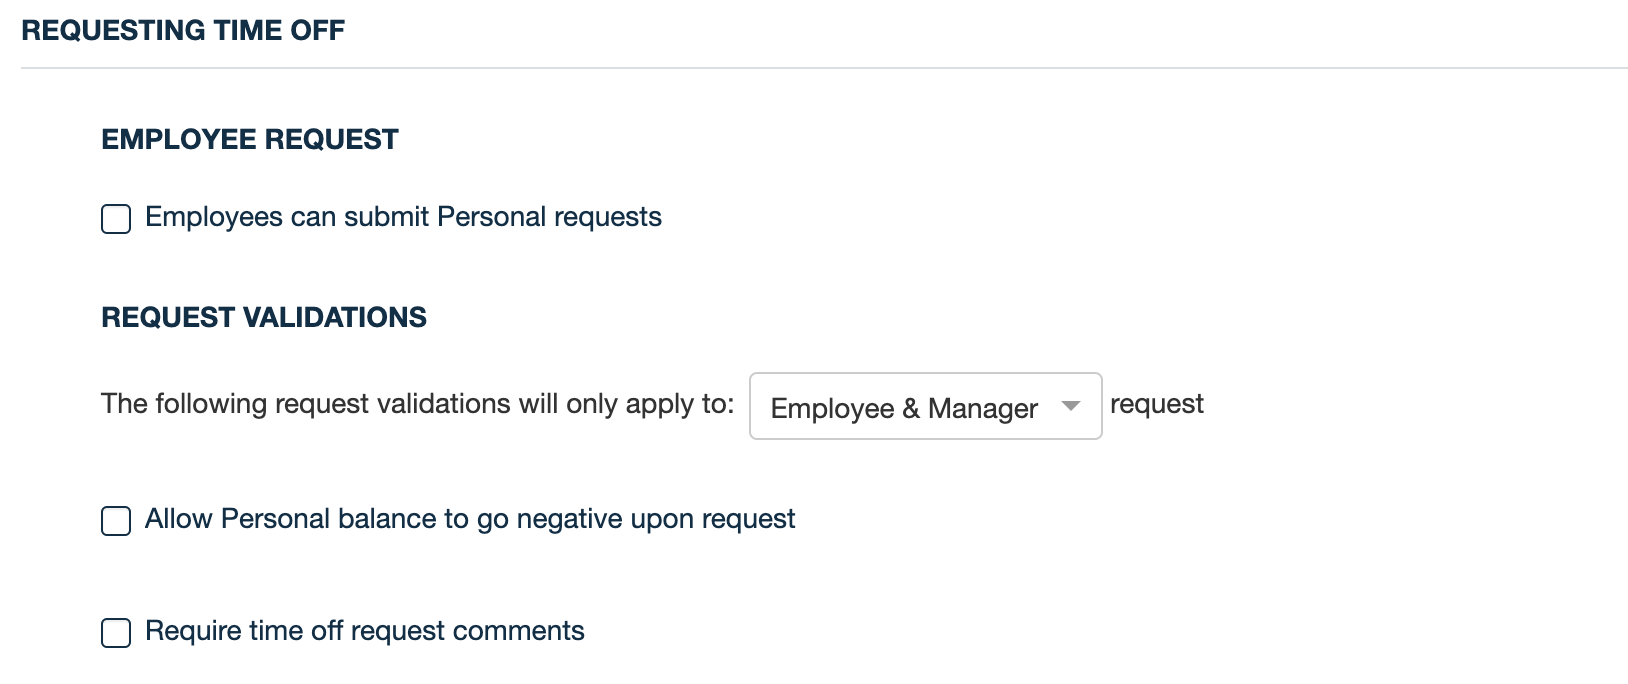The height and width of the screenshot is (684, 1628).
Task: Click the REQUEST VALIDATIONS section heading
Action: [x=264, y=317]
